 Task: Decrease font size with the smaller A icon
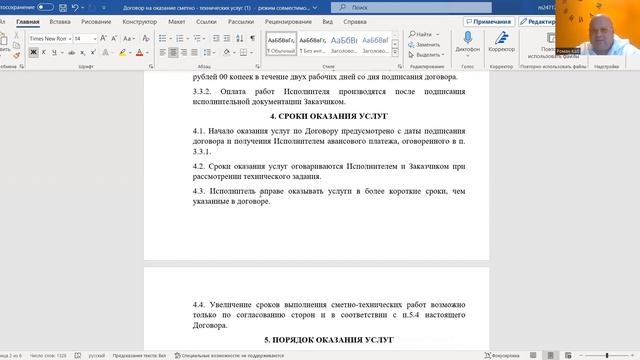(114, 38)
